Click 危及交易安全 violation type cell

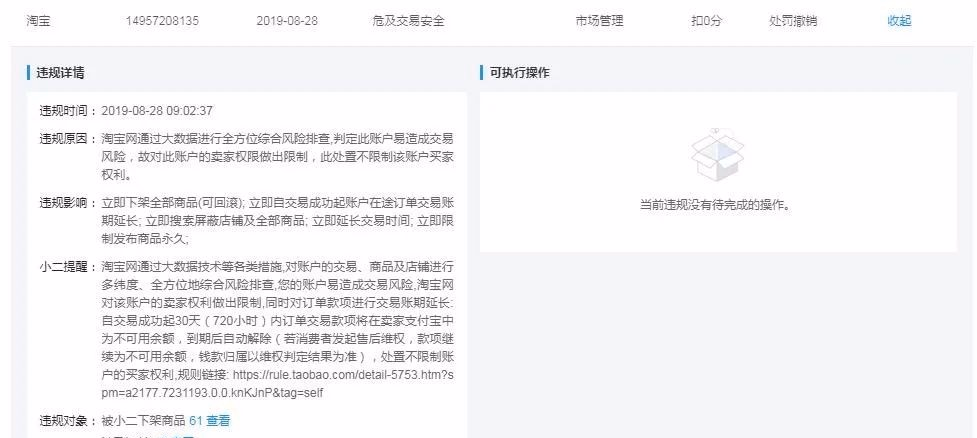[408, 21]
